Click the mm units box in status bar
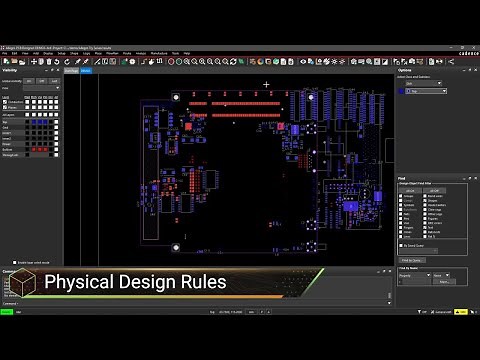480x360 pixels. tap(251, 312)
